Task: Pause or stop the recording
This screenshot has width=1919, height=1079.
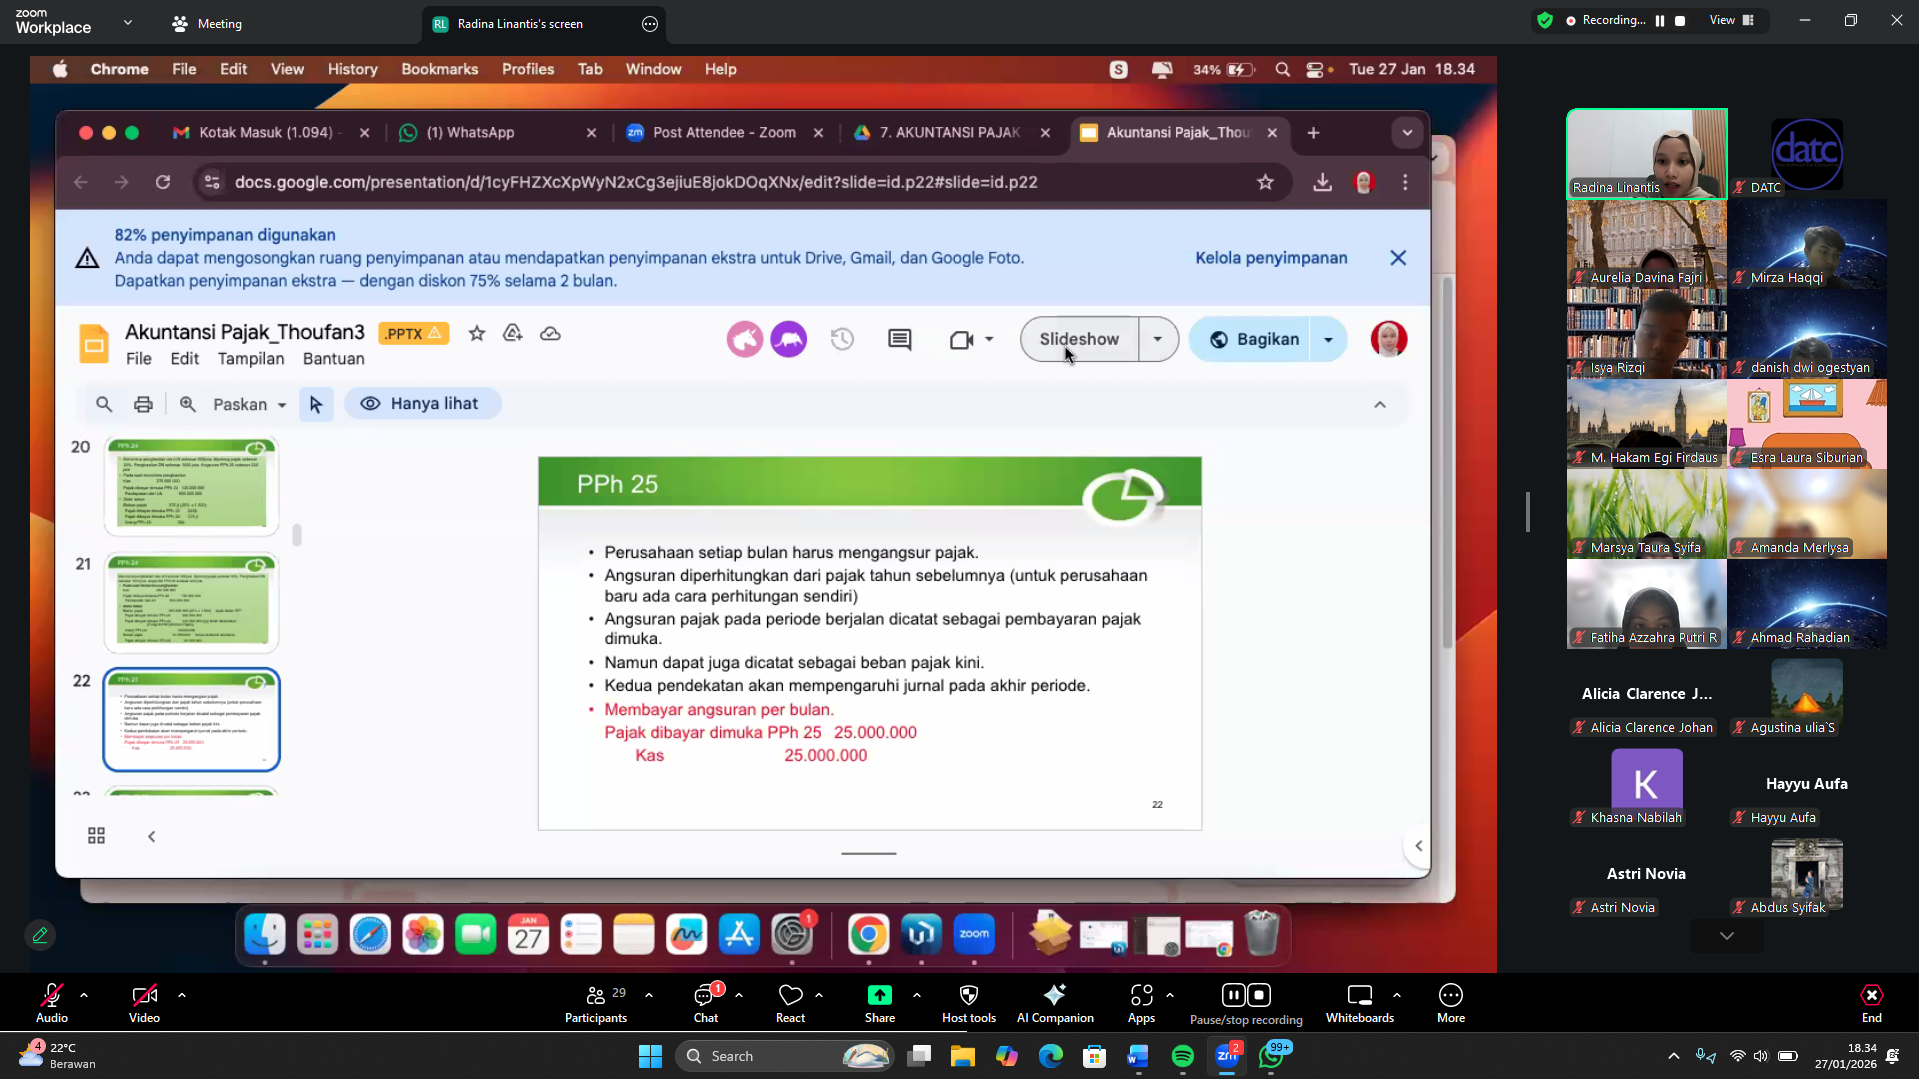Action: [x=1245, y=995]
